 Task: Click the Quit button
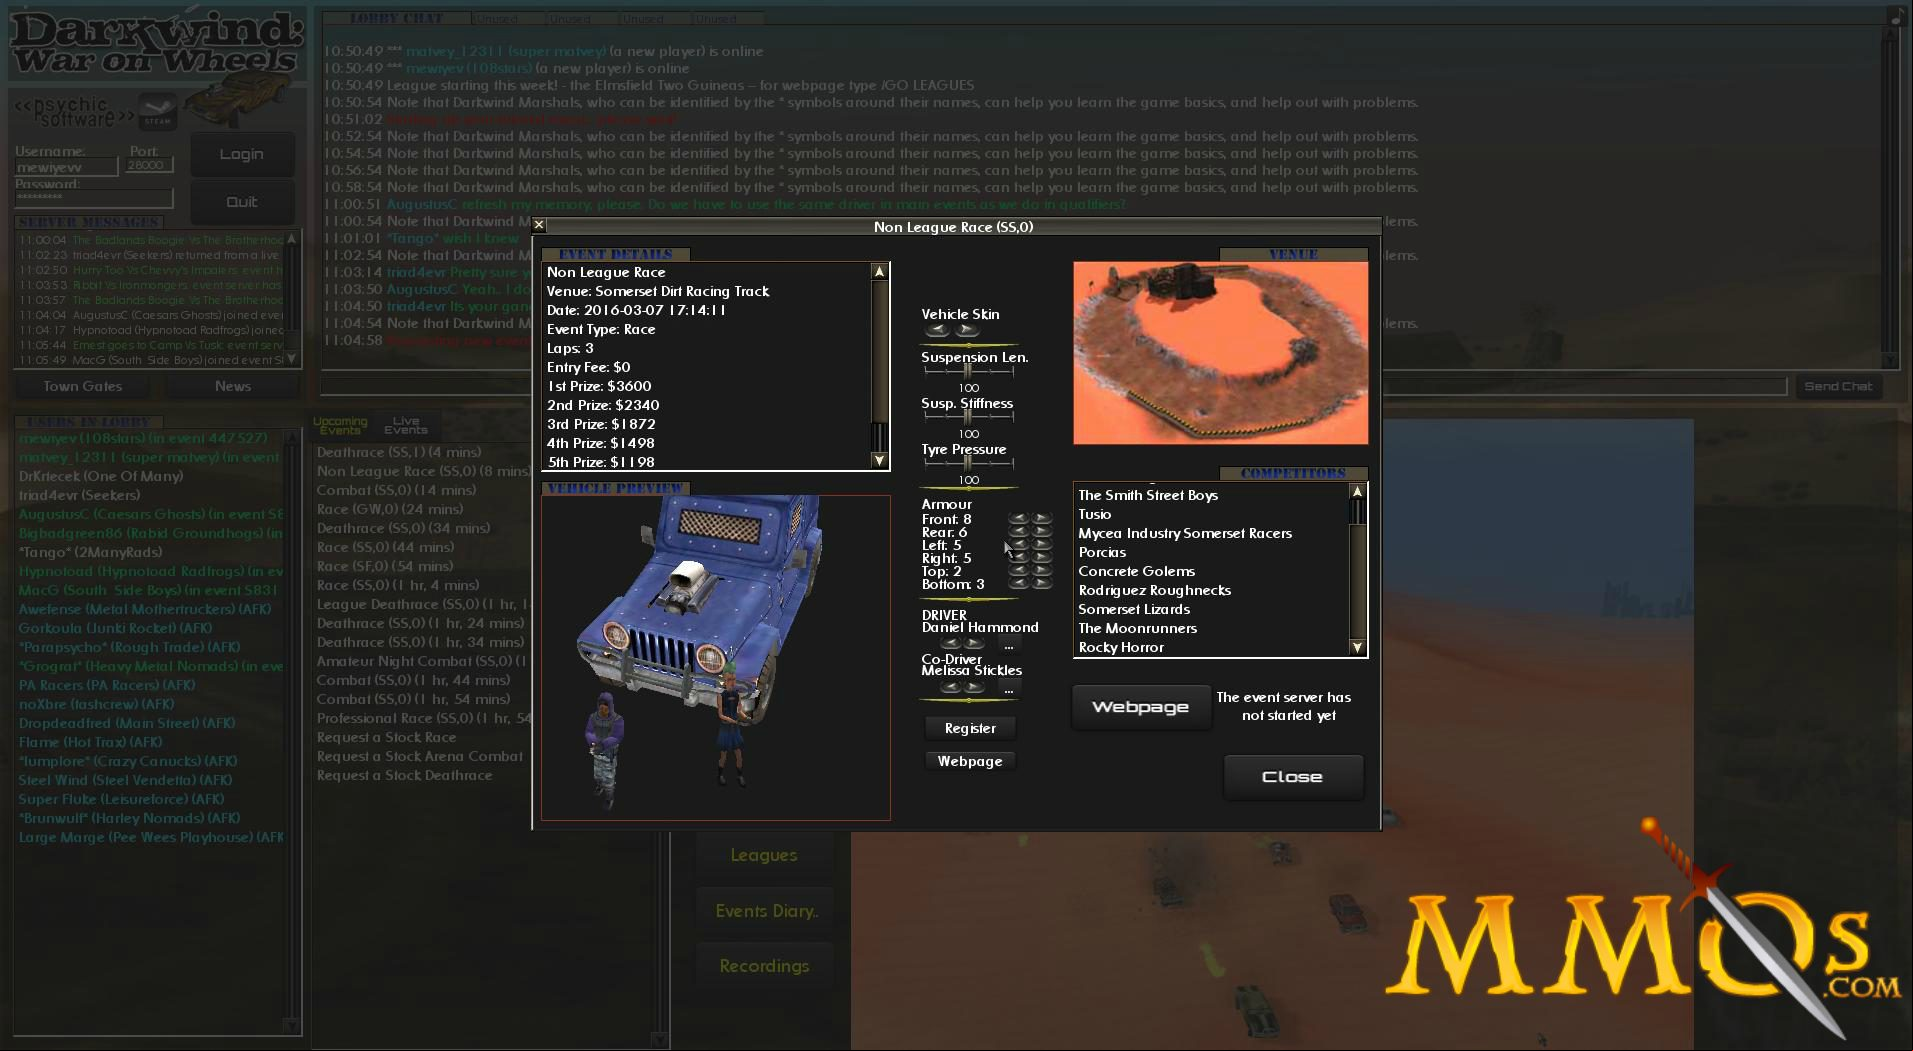[242, 202]
